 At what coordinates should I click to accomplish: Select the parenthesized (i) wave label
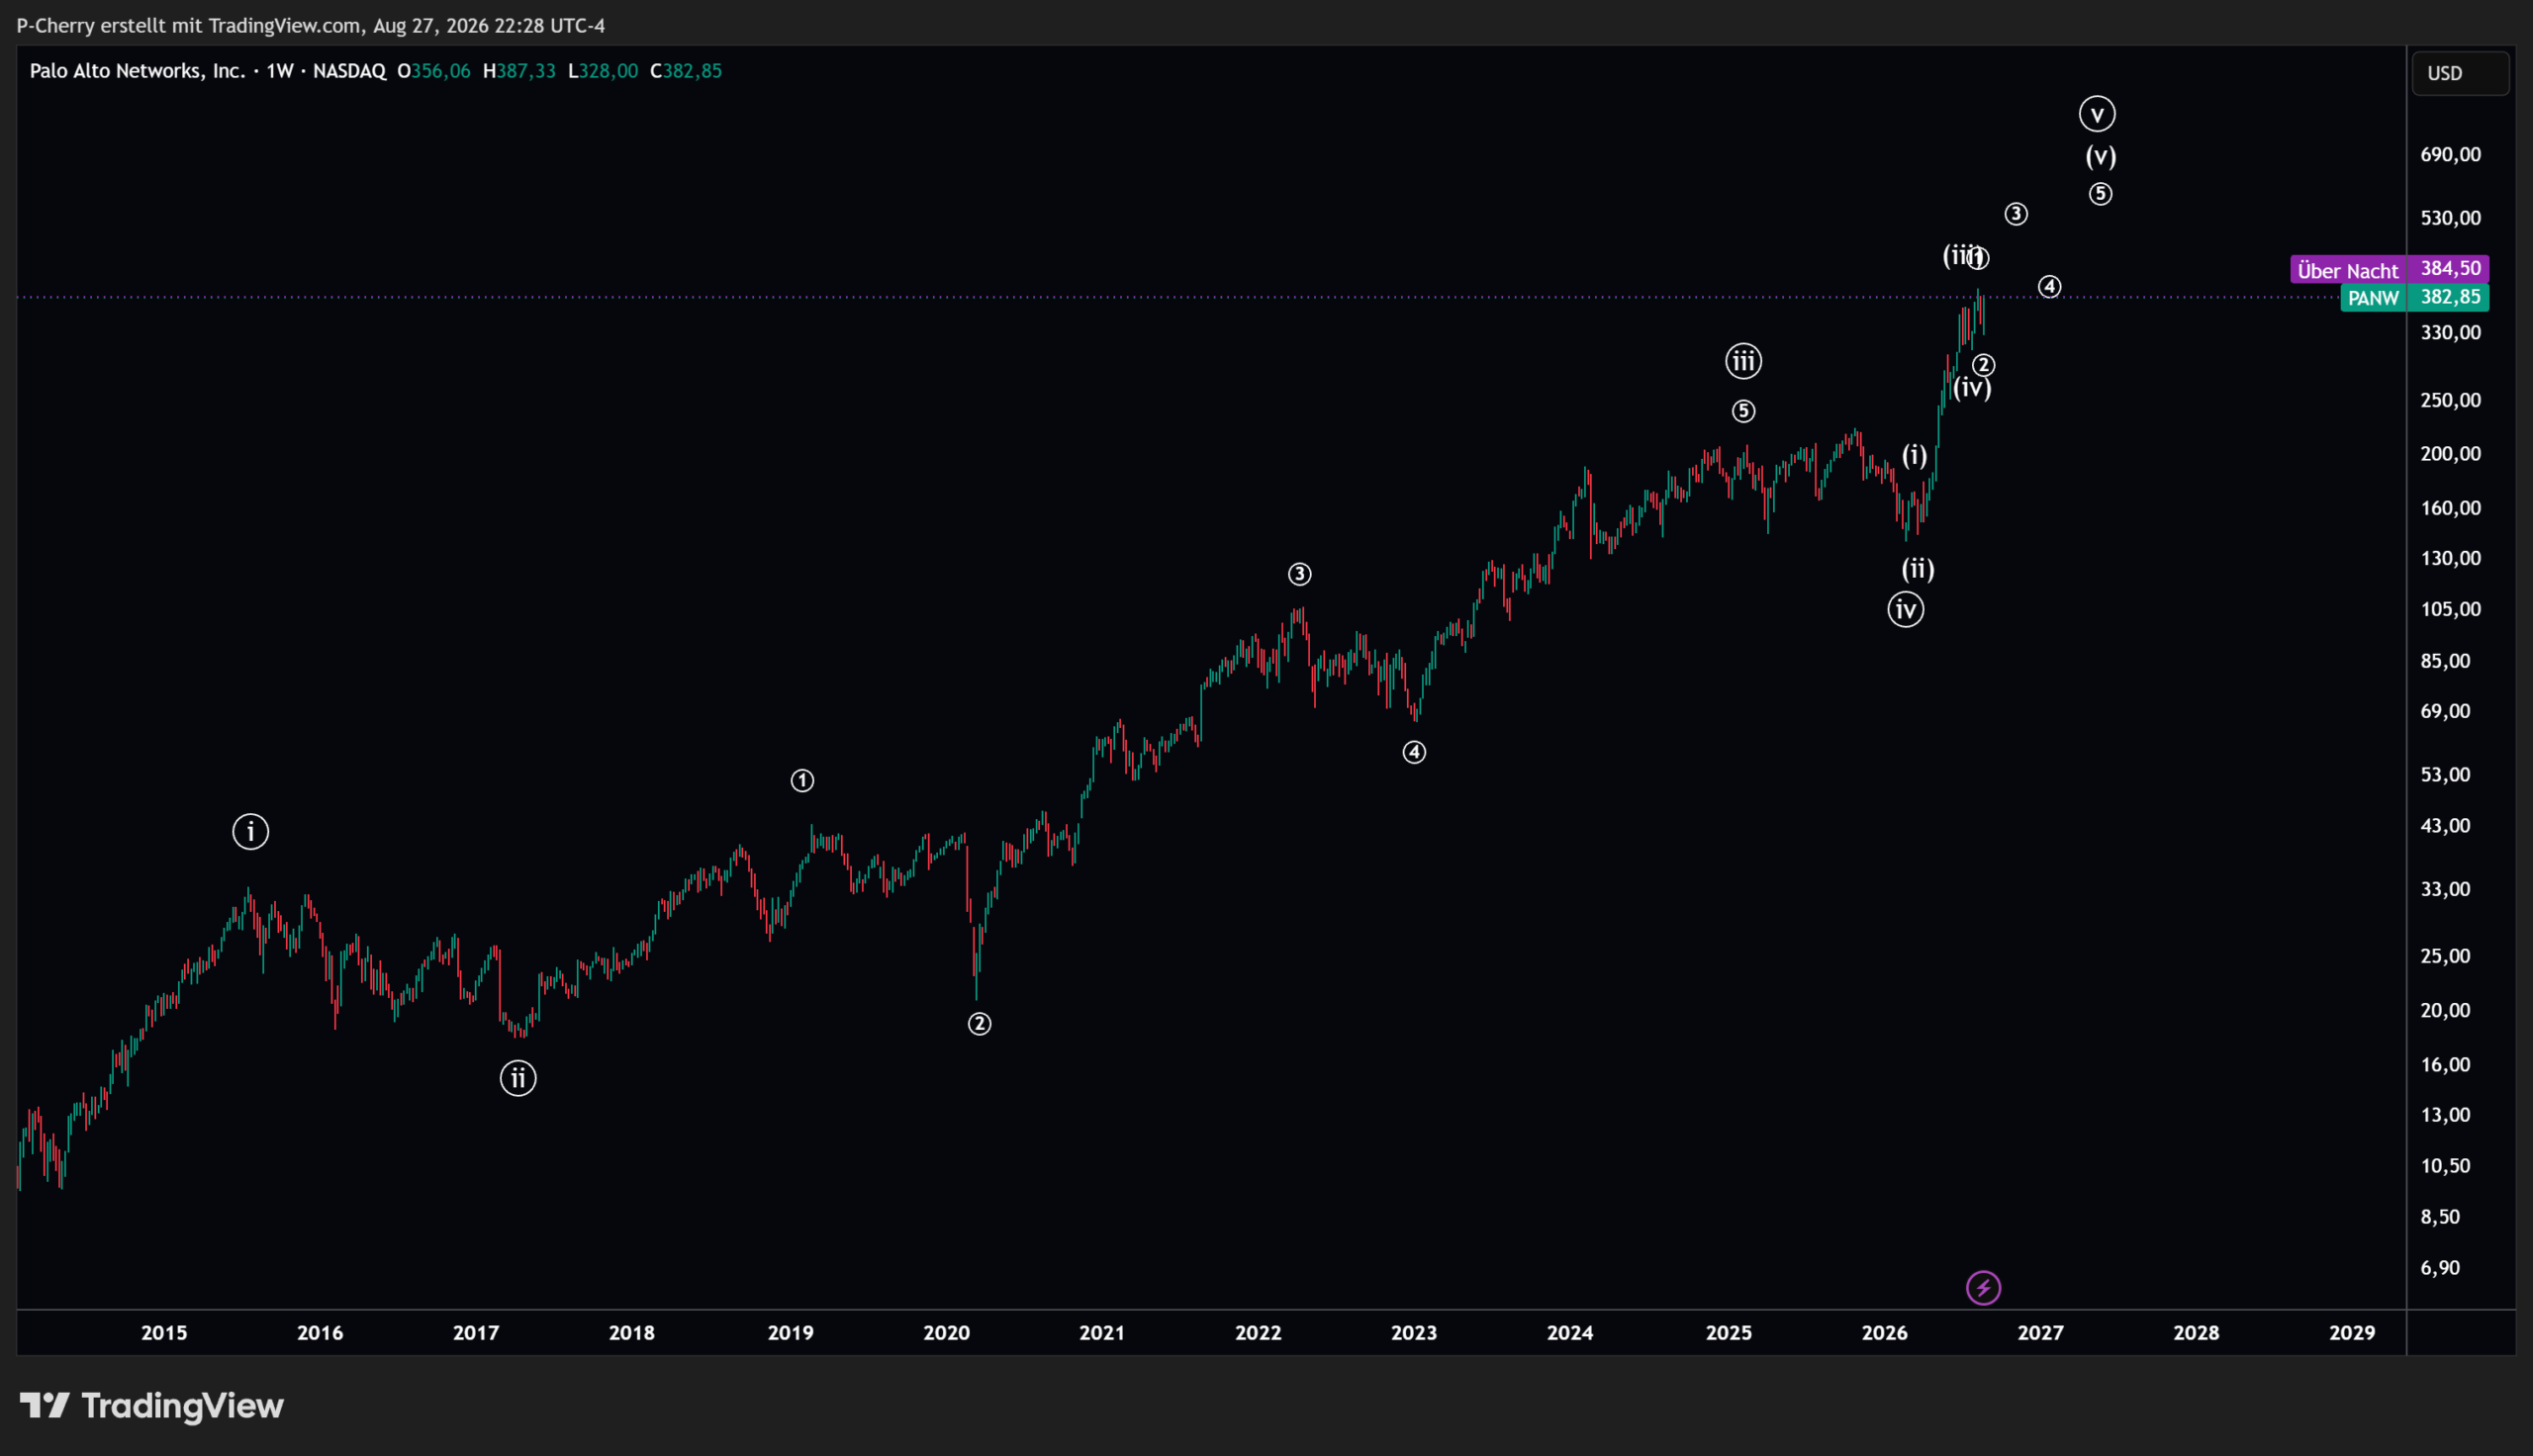tap(1915, 456)
